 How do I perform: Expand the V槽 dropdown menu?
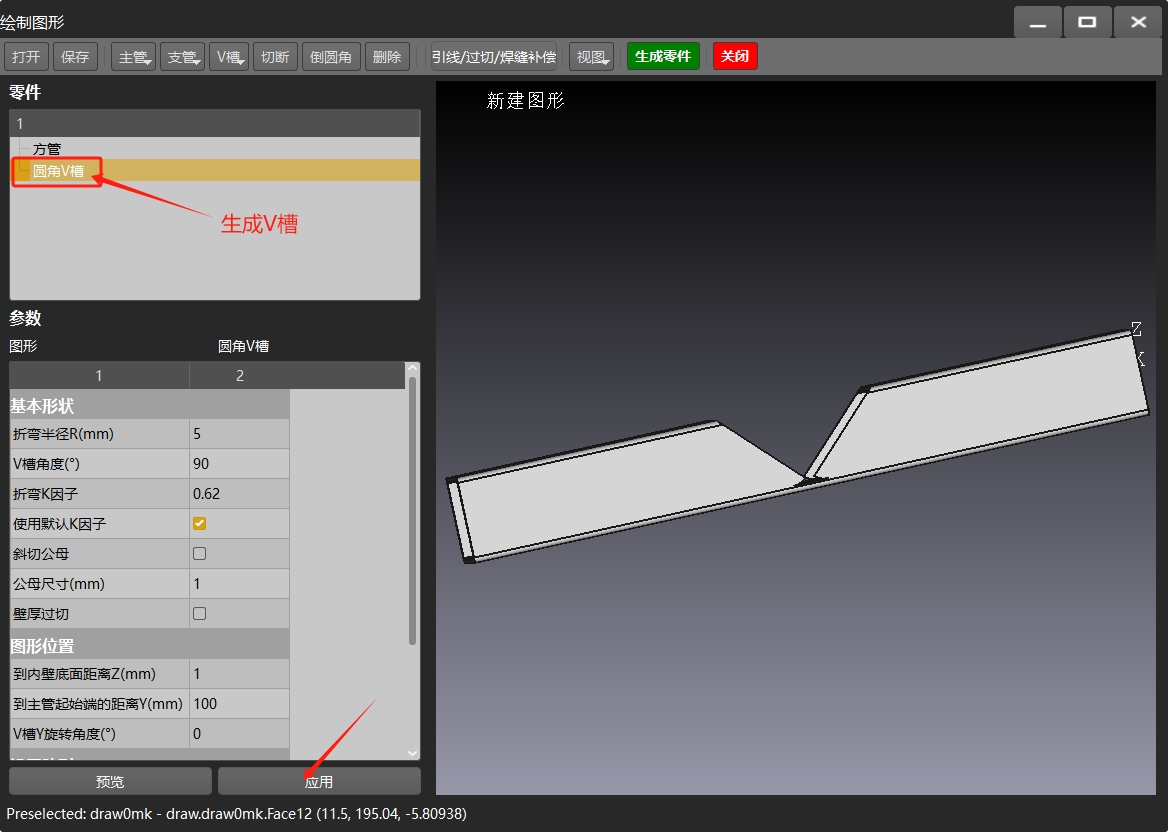(229, 57)
